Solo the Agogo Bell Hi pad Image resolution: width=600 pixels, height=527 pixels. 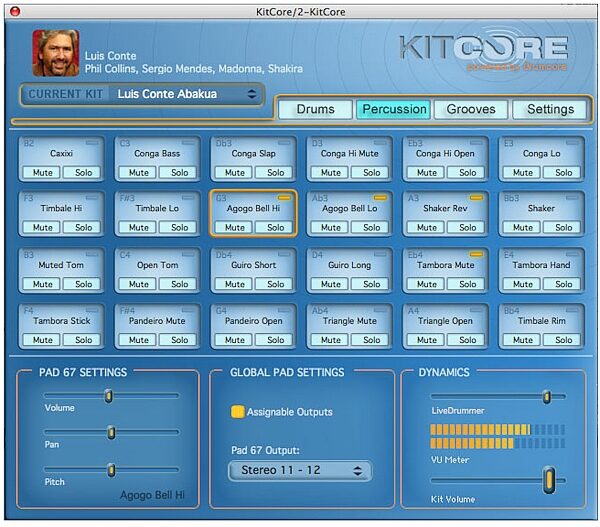click(x=275, y=227)
